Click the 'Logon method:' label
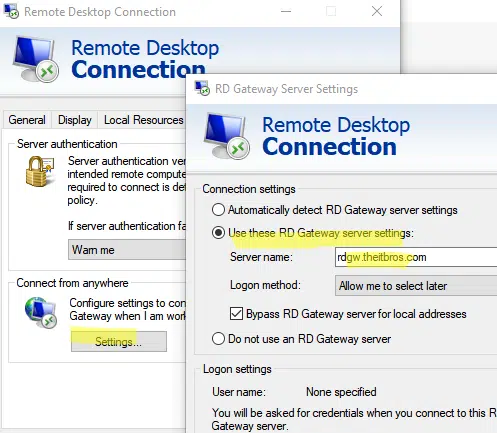This screenshot has width=497, height=433. click(x=265, y=285)
